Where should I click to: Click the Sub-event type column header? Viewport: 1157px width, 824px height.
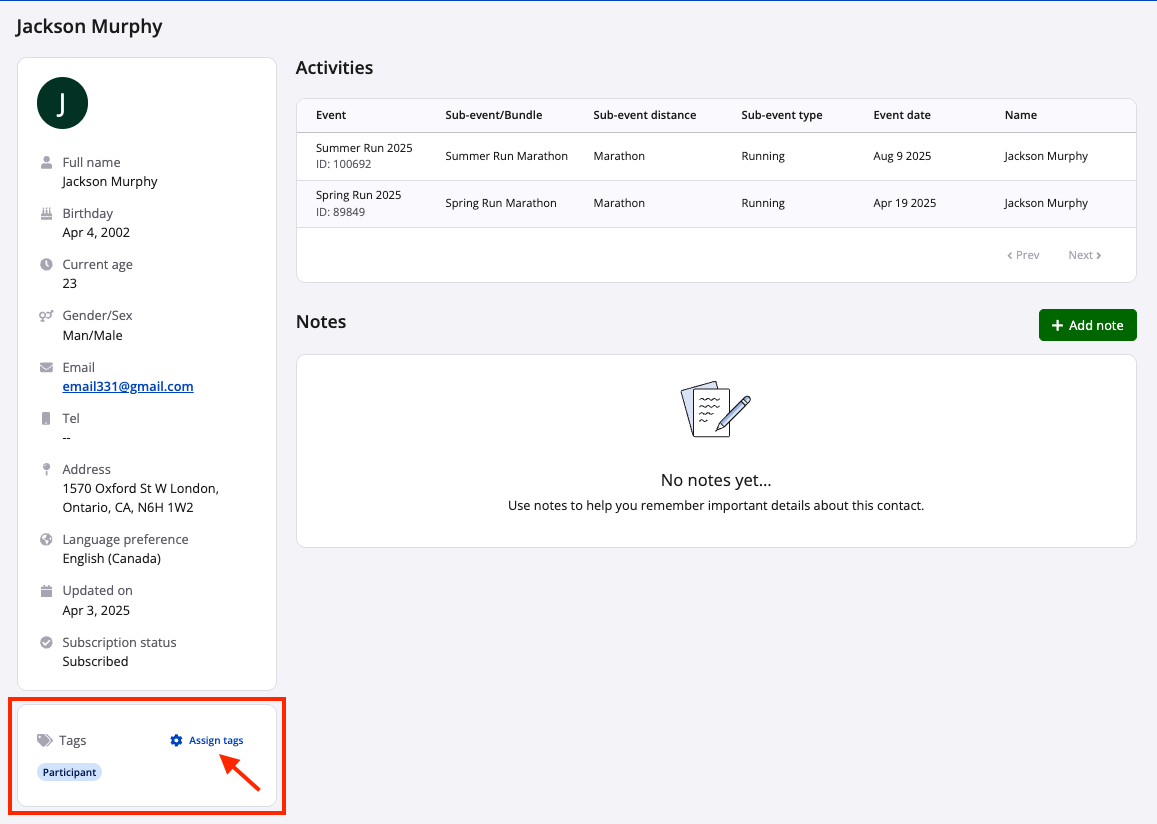[781, 115]
